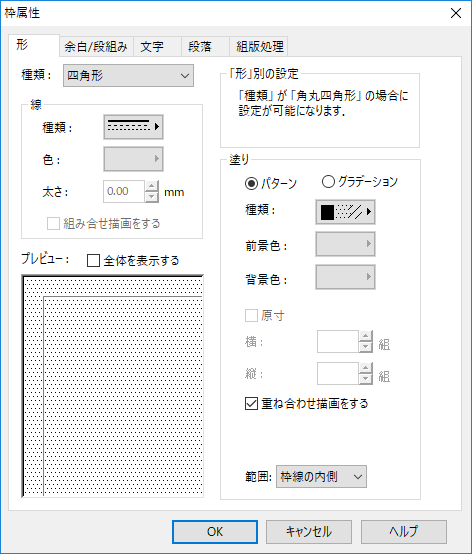Viewport: 472px width, 554px height.
Task: Click the 横 spinner up arrow
Action: [366, 336]
